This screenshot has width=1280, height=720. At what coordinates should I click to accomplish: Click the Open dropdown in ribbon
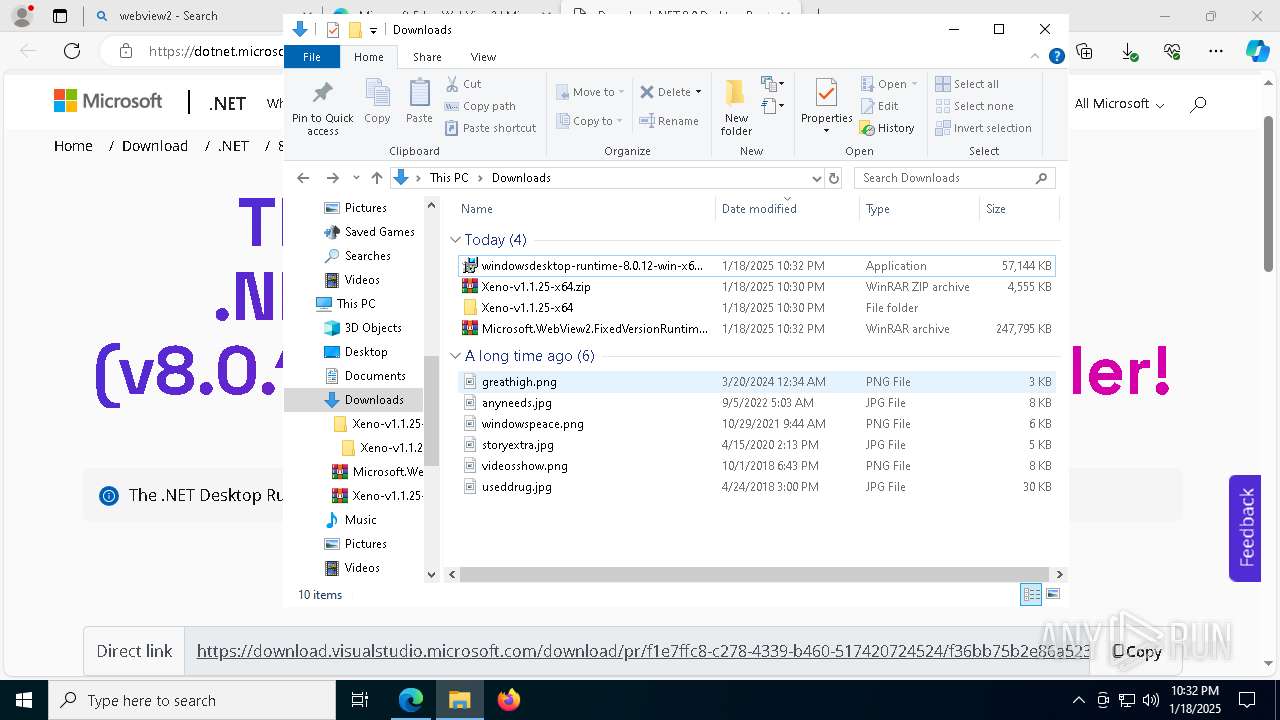click(x=888, y=84)
